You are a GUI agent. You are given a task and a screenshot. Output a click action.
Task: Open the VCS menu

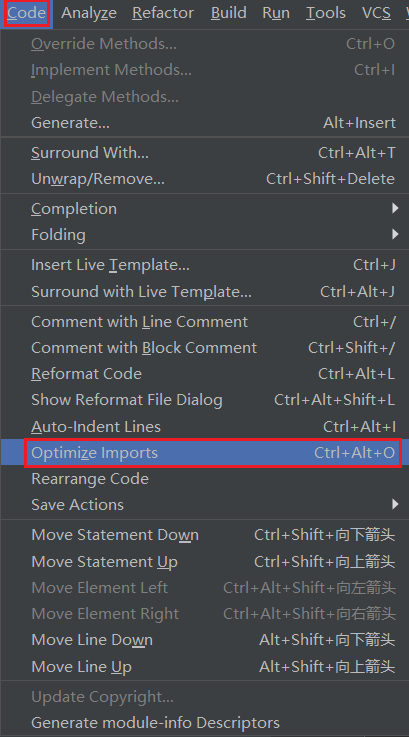[x=376, y=13]
